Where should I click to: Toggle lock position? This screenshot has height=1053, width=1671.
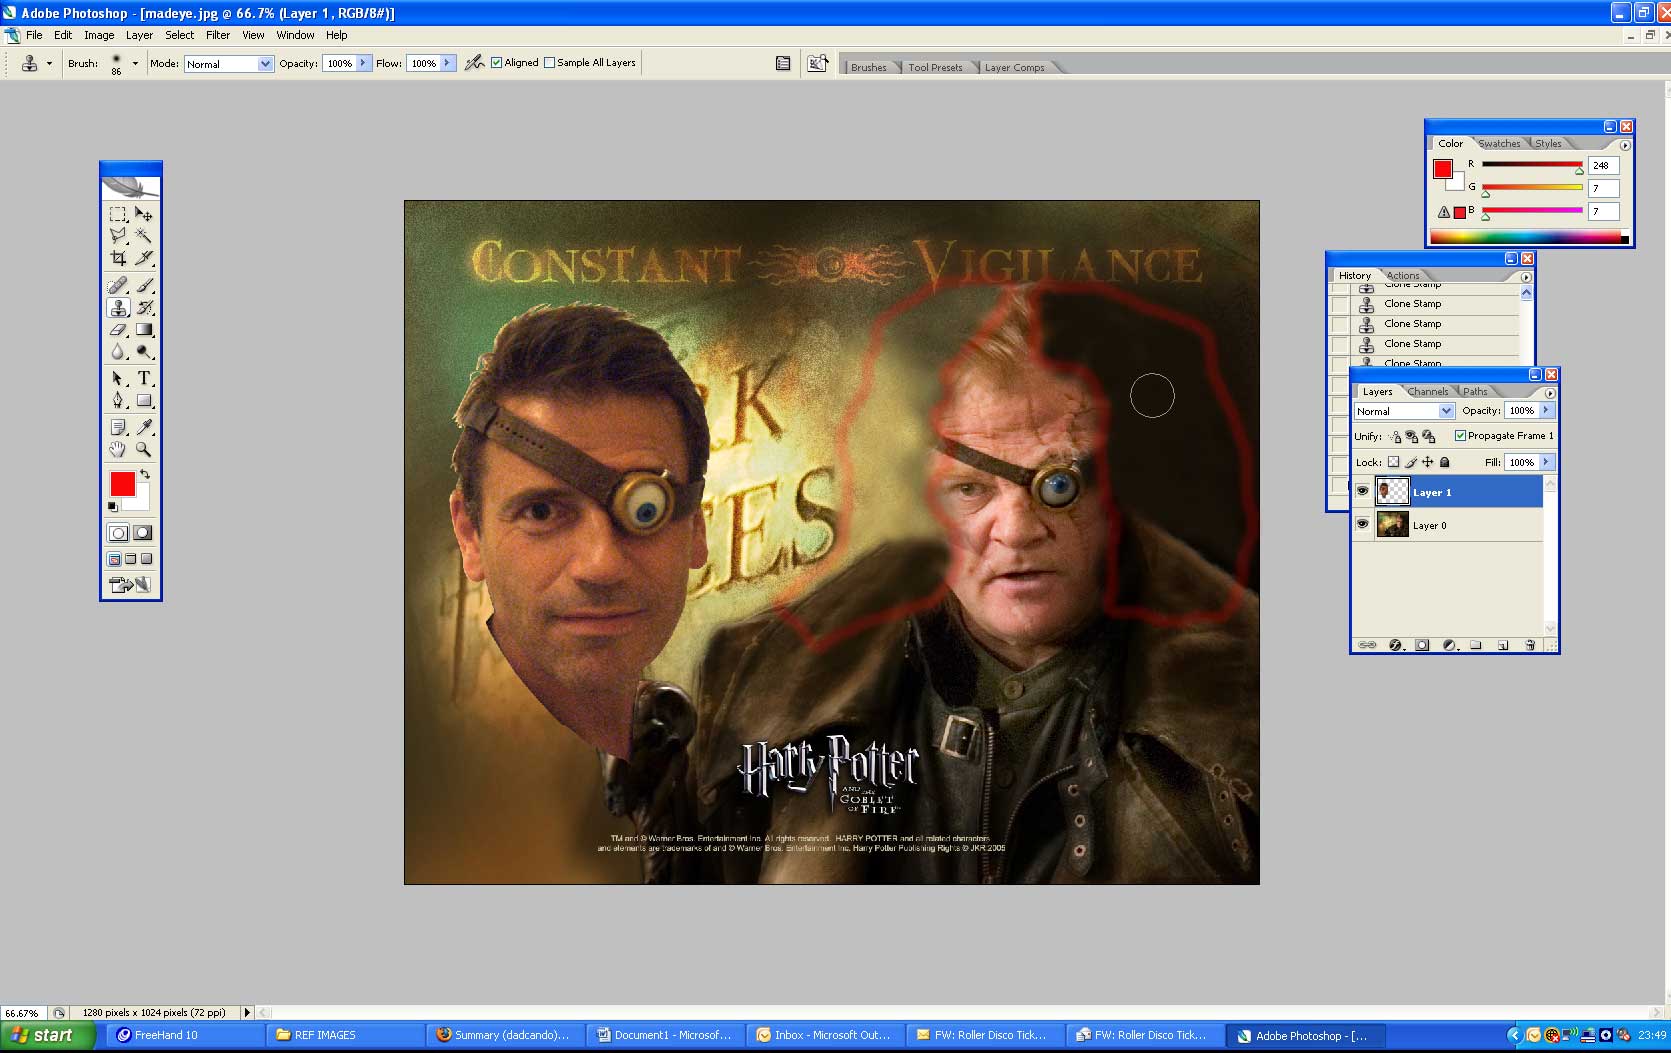click(1428, 462)
